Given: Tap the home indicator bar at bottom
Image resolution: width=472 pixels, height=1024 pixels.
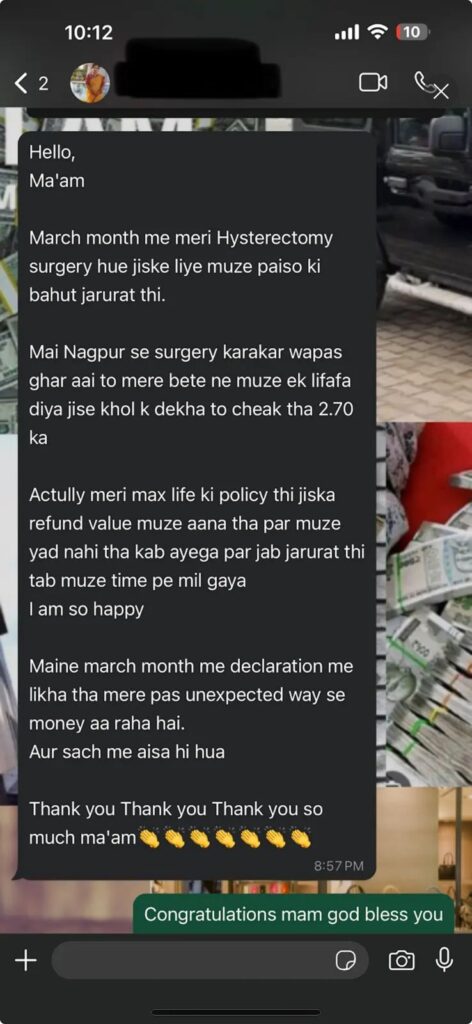Looking at the screenshot, I should pos(236,1013).
